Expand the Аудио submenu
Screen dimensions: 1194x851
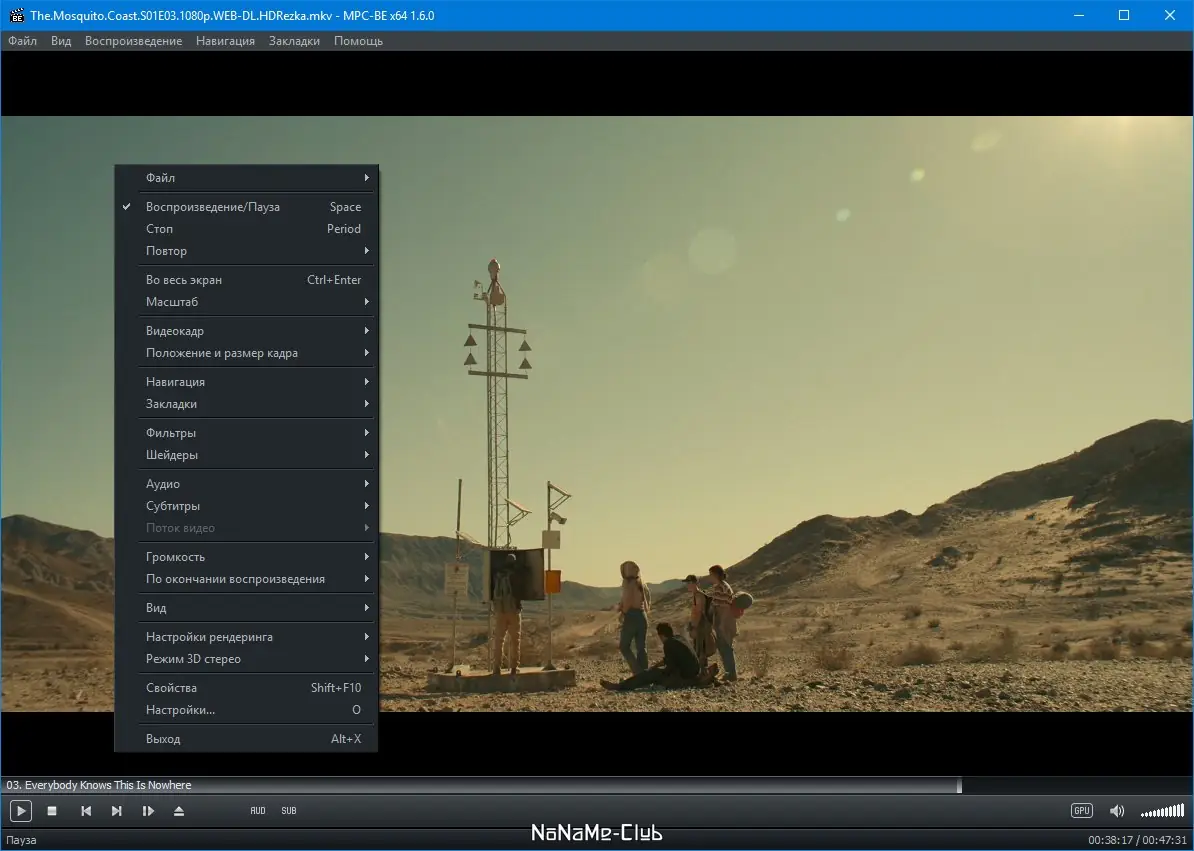click(x=246, y=484)
